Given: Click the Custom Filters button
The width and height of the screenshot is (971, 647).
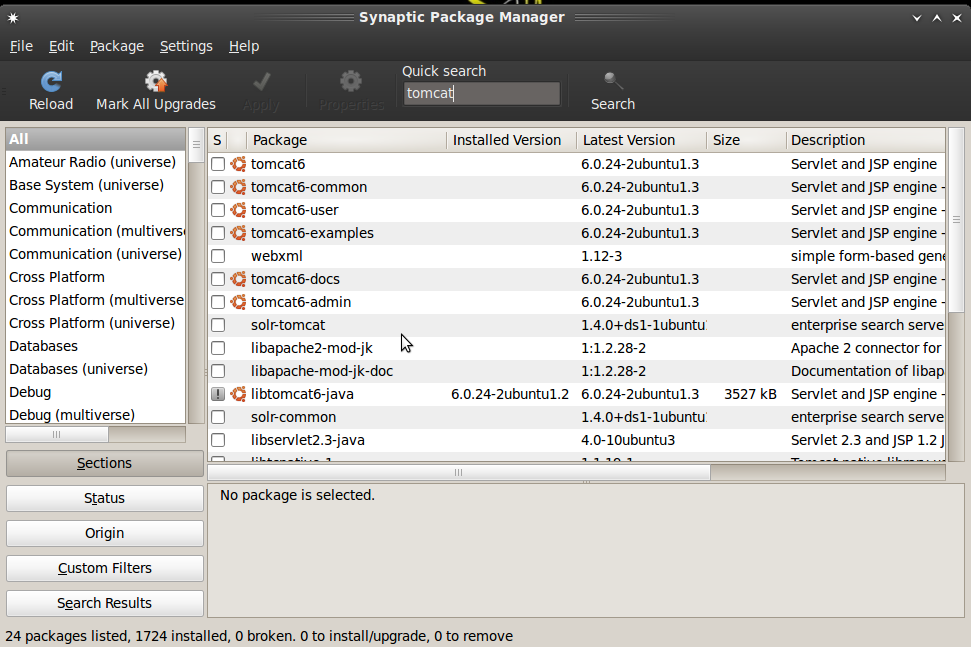Looking at the screenshot, I should pos(104,568).
